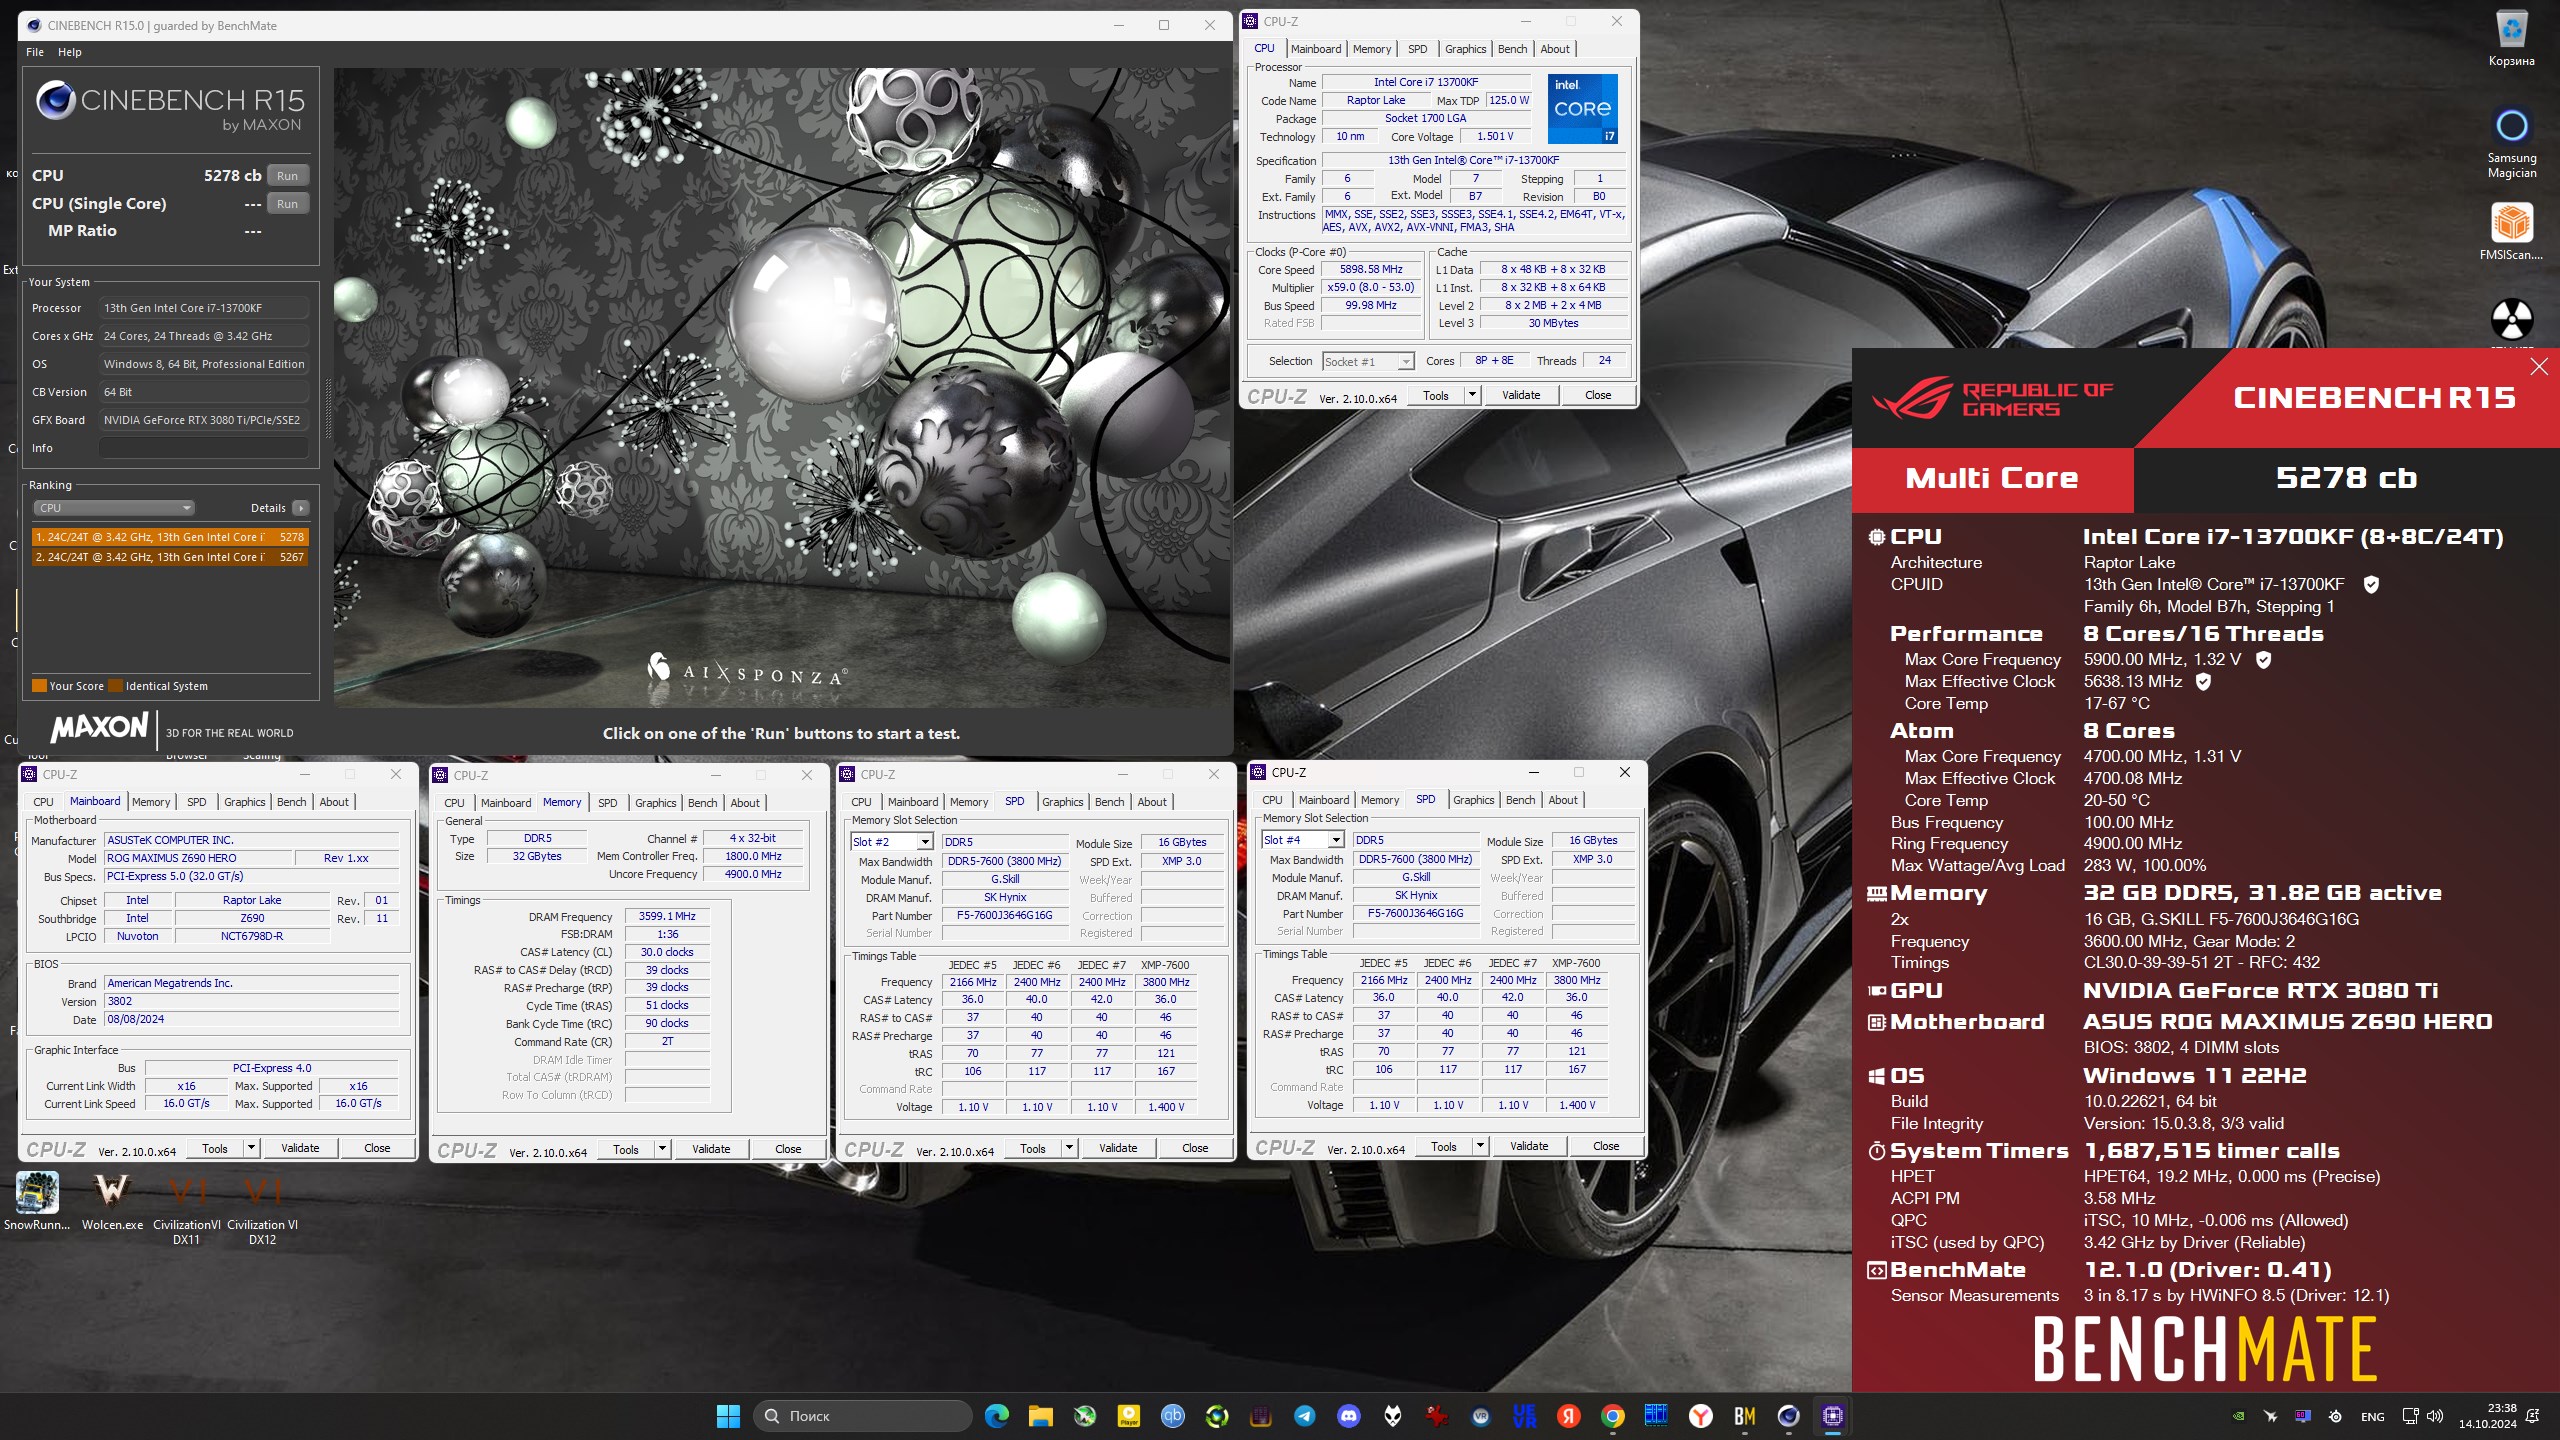The width and height of the screenshot is (2560, 1440).
Task: Open File Explorer from the taskbar
Action: pyautogui.click(x=1040, y=1416)
